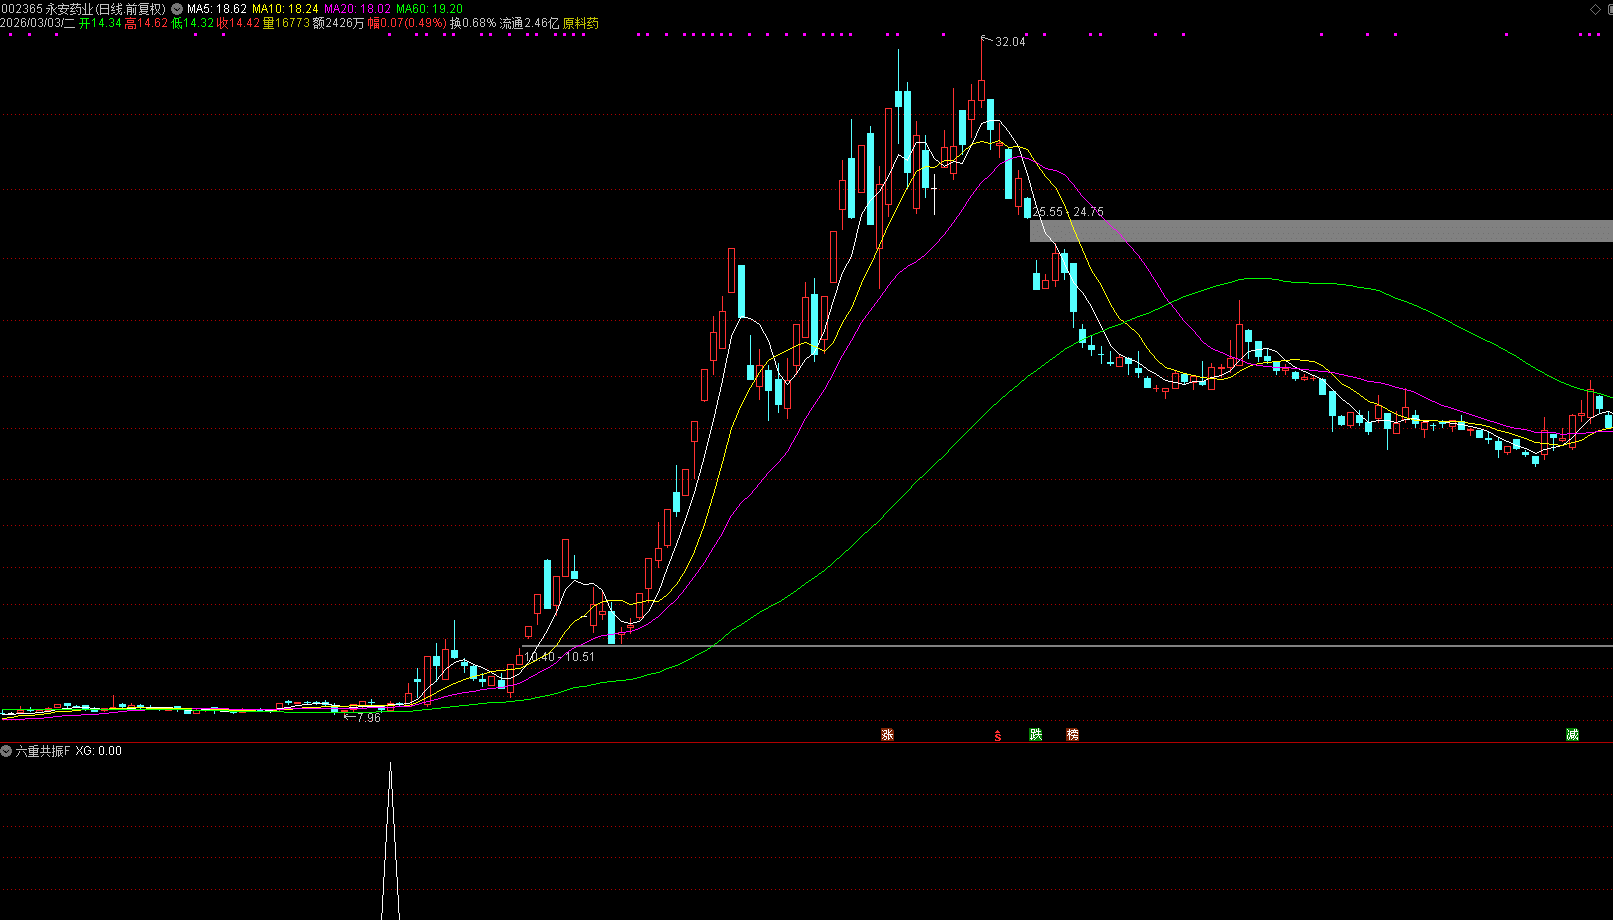This screenshot has width=1613, height=920.
Task: Click the 7.96 low price arrow label
Action: (x=364, y=718)
